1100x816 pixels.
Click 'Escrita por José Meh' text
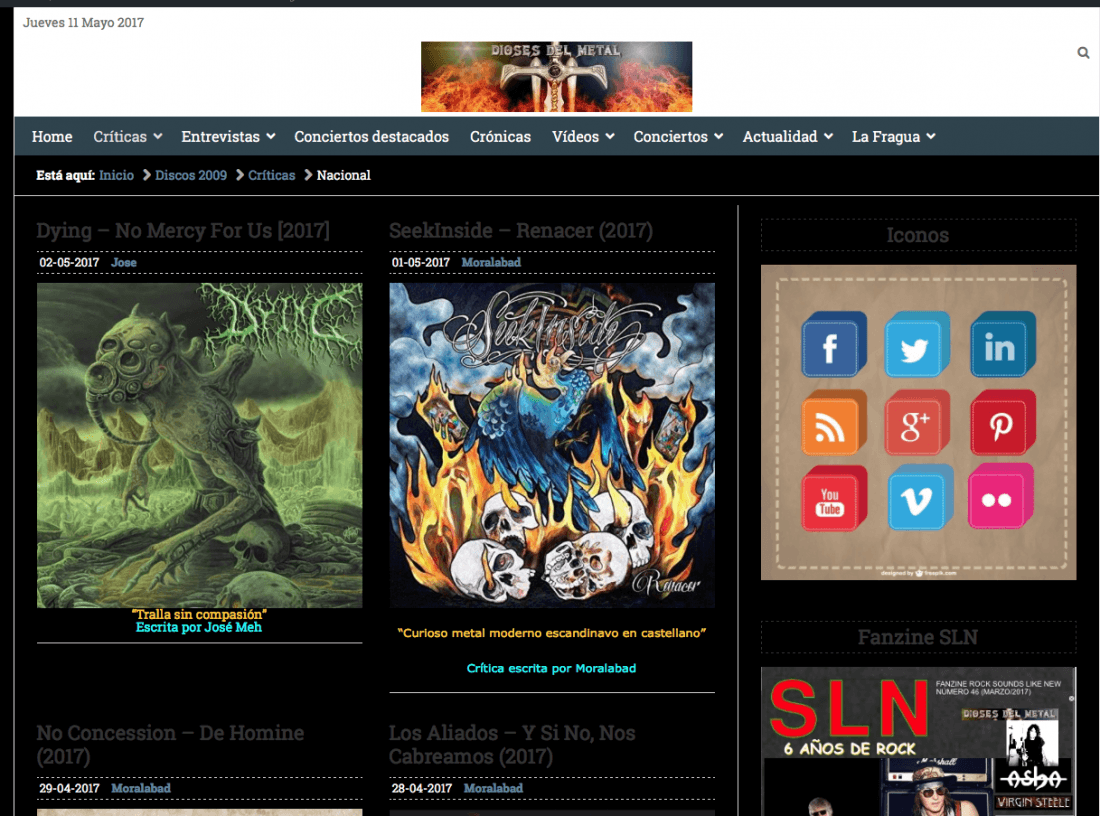point(199,627)
